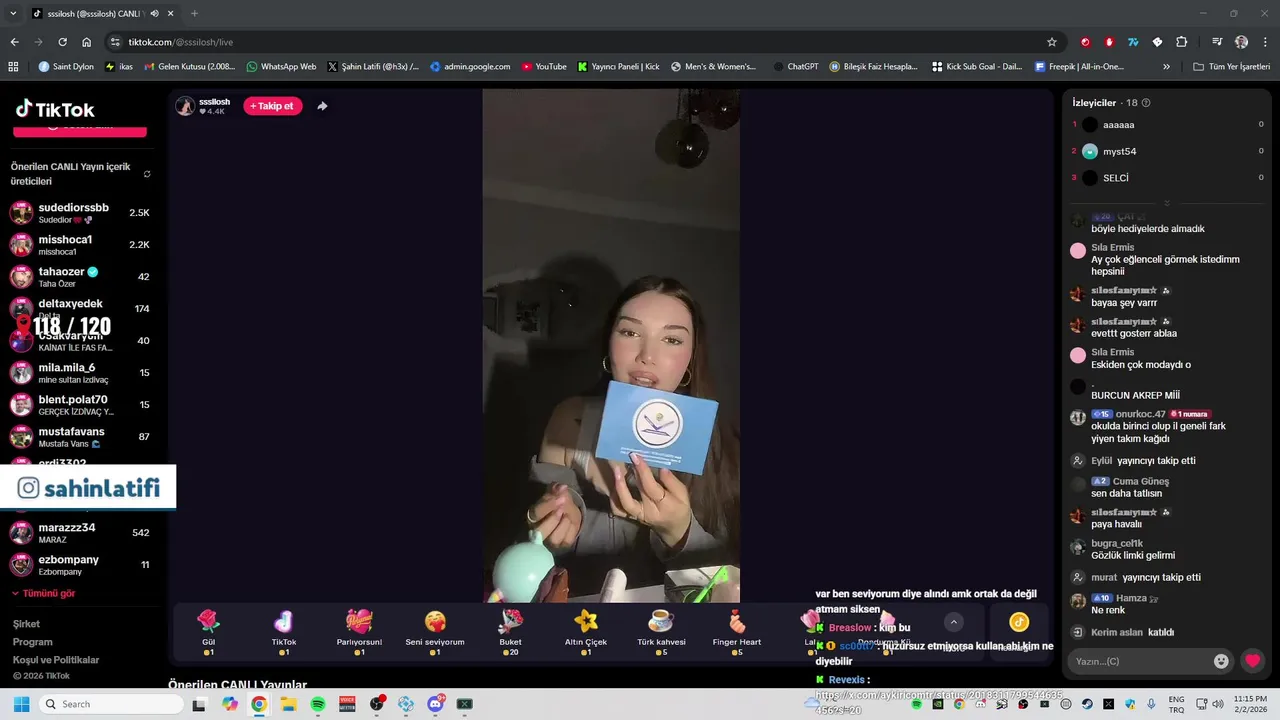Click chat user onurkoc.47 name

(x=1140, y=414)
